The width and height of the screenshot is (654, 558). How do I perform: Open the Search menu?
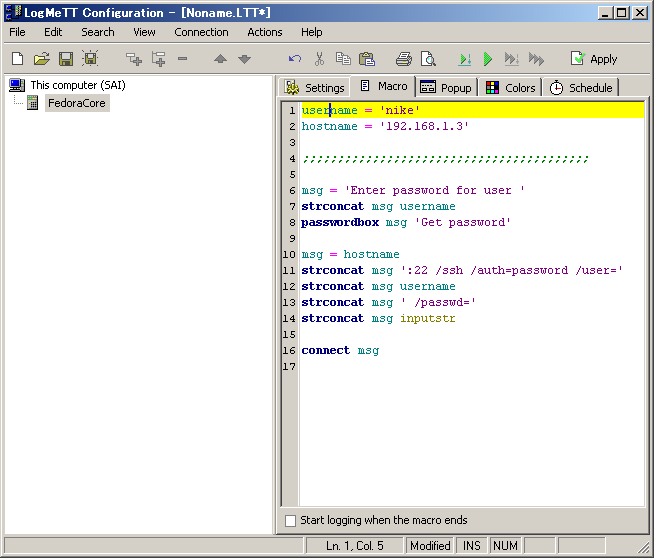point(98,32)
